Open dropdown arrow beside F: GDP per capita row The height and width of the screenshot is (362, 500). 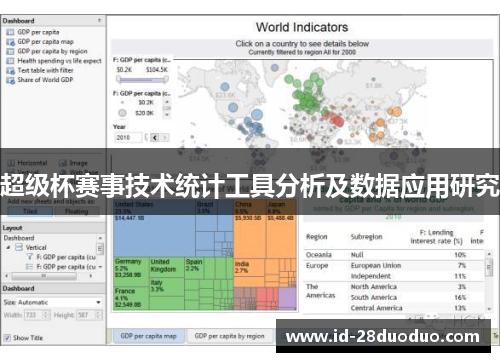(100, 267)
